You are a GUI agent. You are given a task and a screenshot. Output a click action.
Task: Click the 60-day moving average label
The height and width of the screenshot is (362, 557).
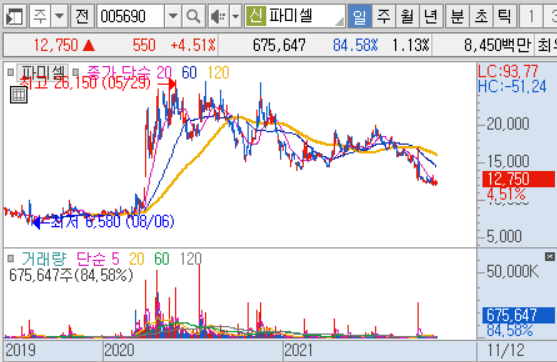pyautogui.click(x=189, y=72)
